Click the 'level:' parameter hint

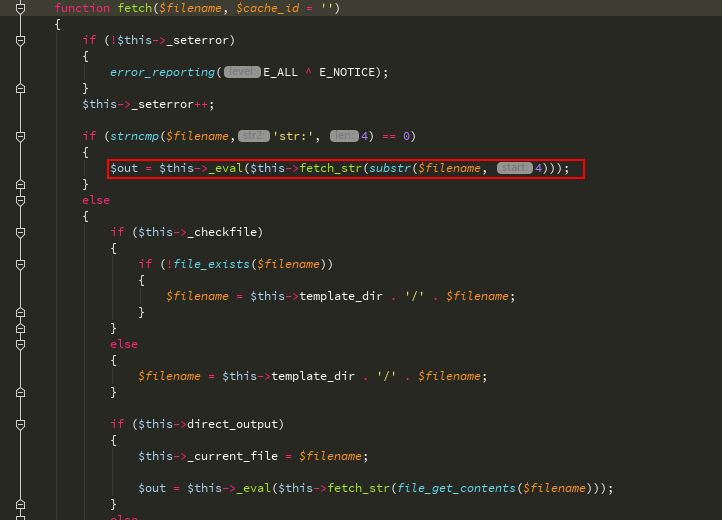point(242,72)
